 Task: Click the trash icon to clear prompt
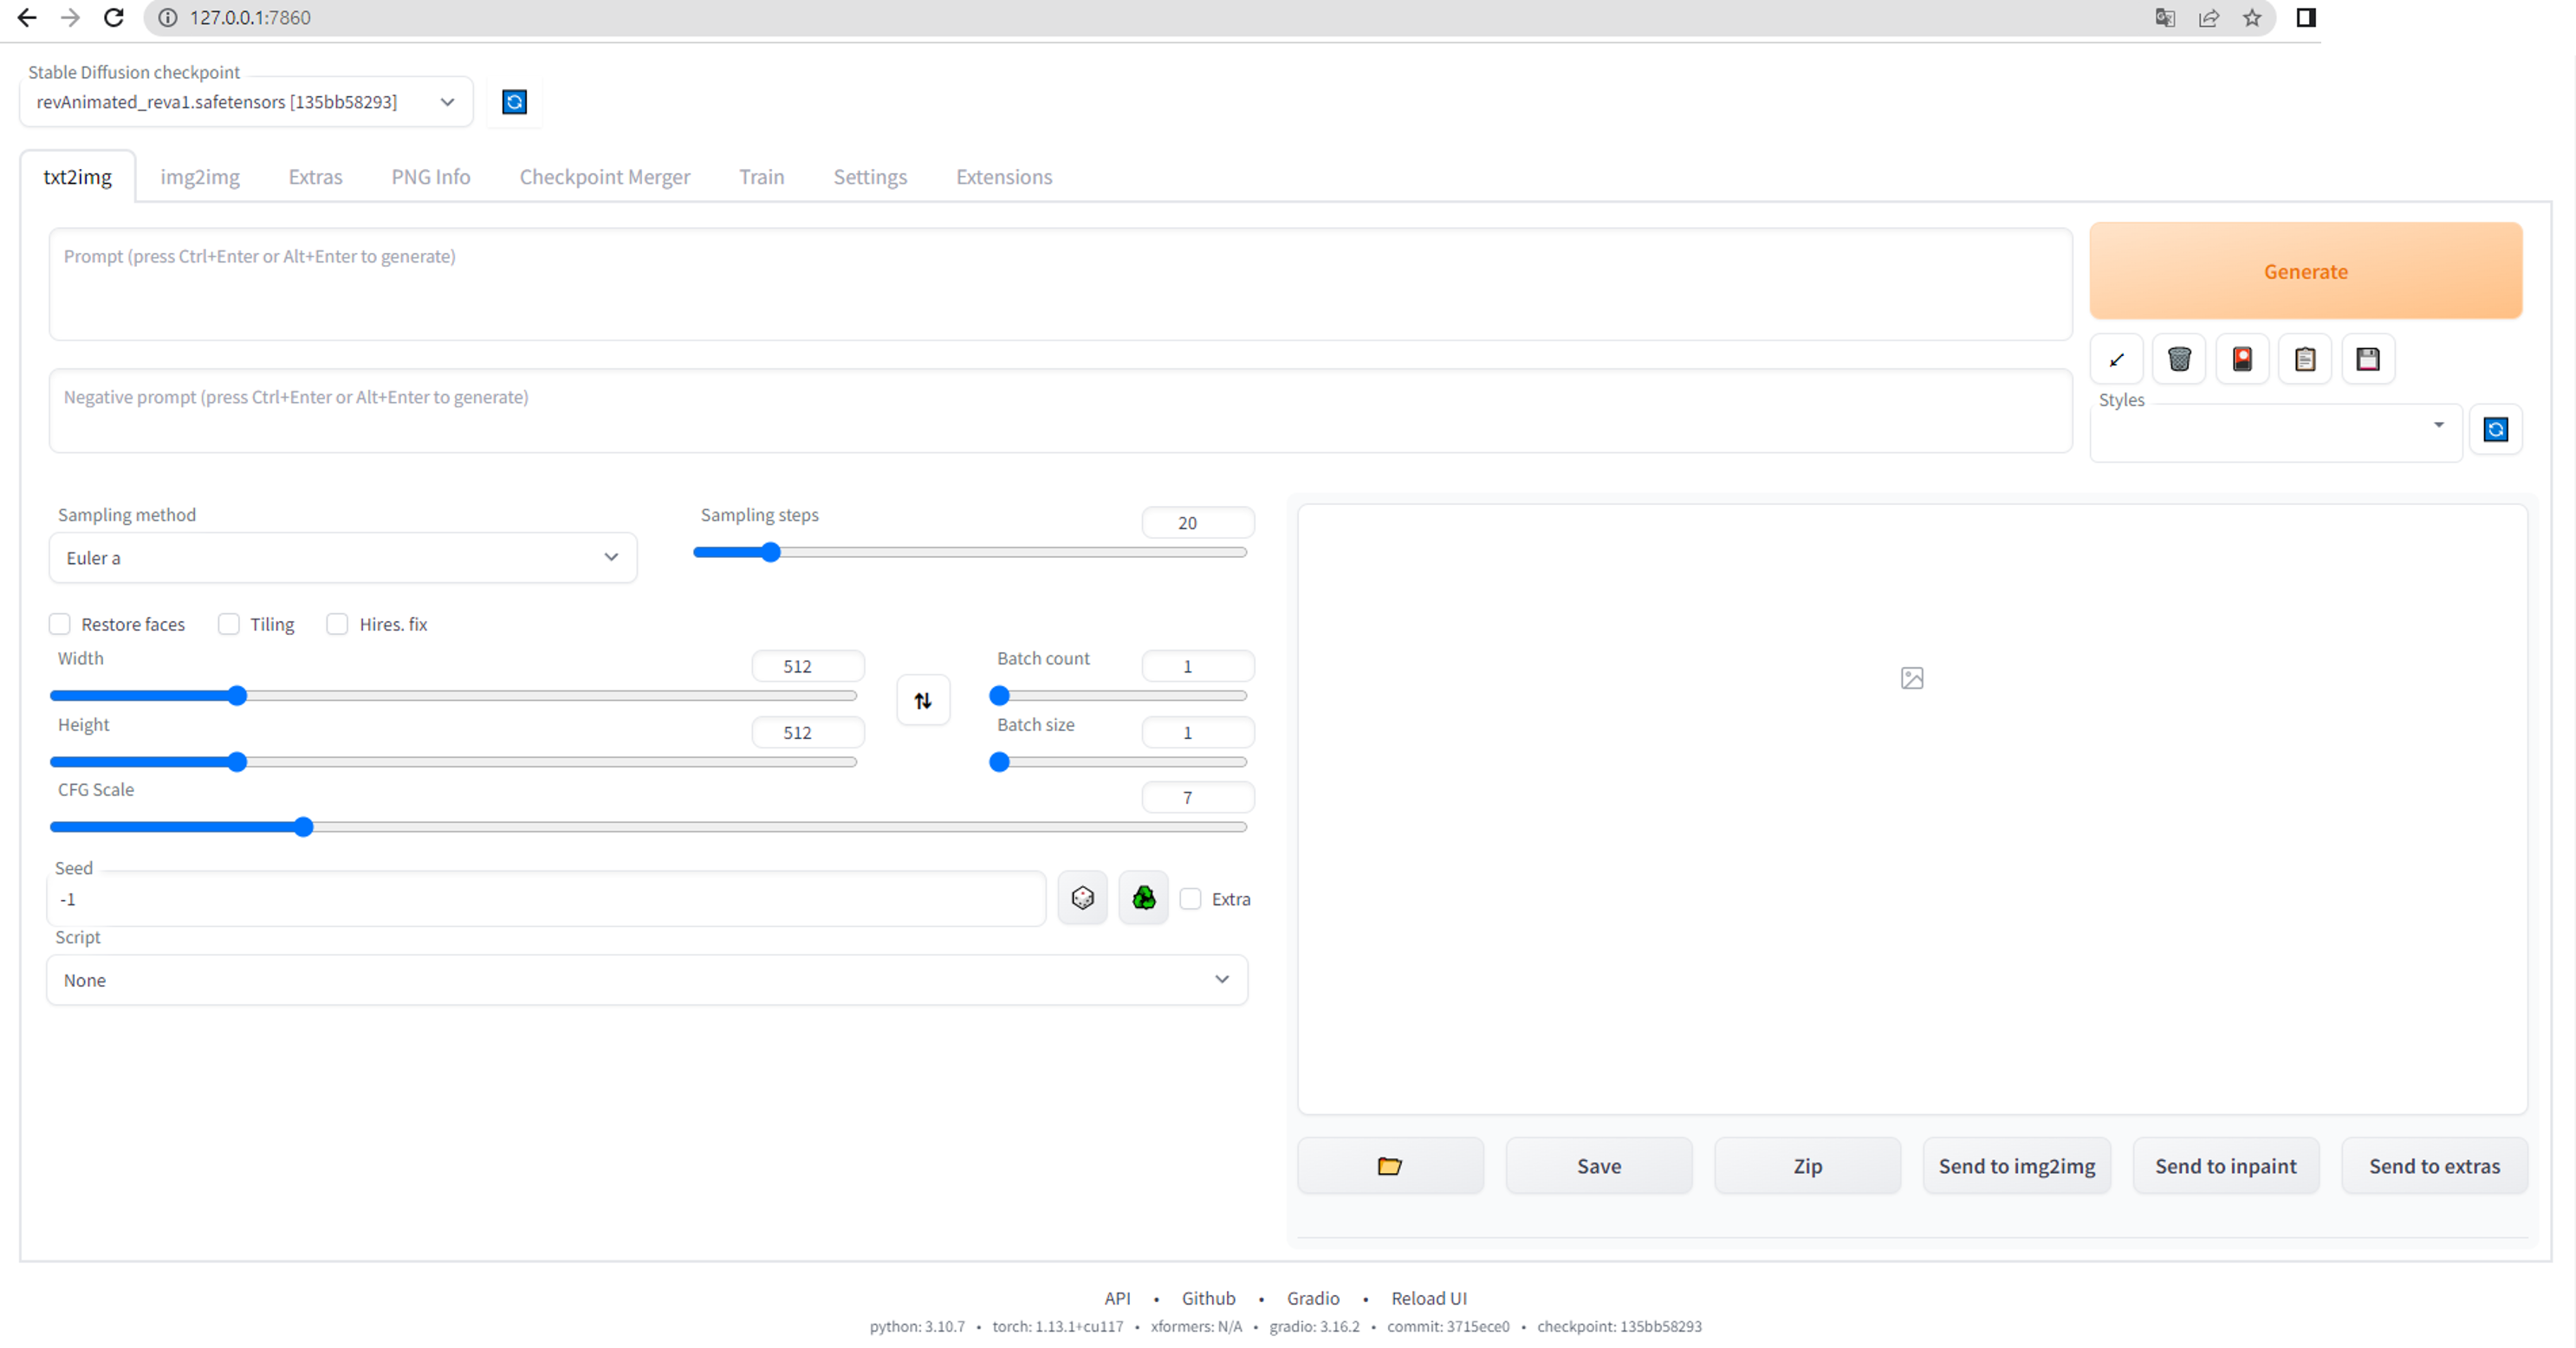point(2179,359)
